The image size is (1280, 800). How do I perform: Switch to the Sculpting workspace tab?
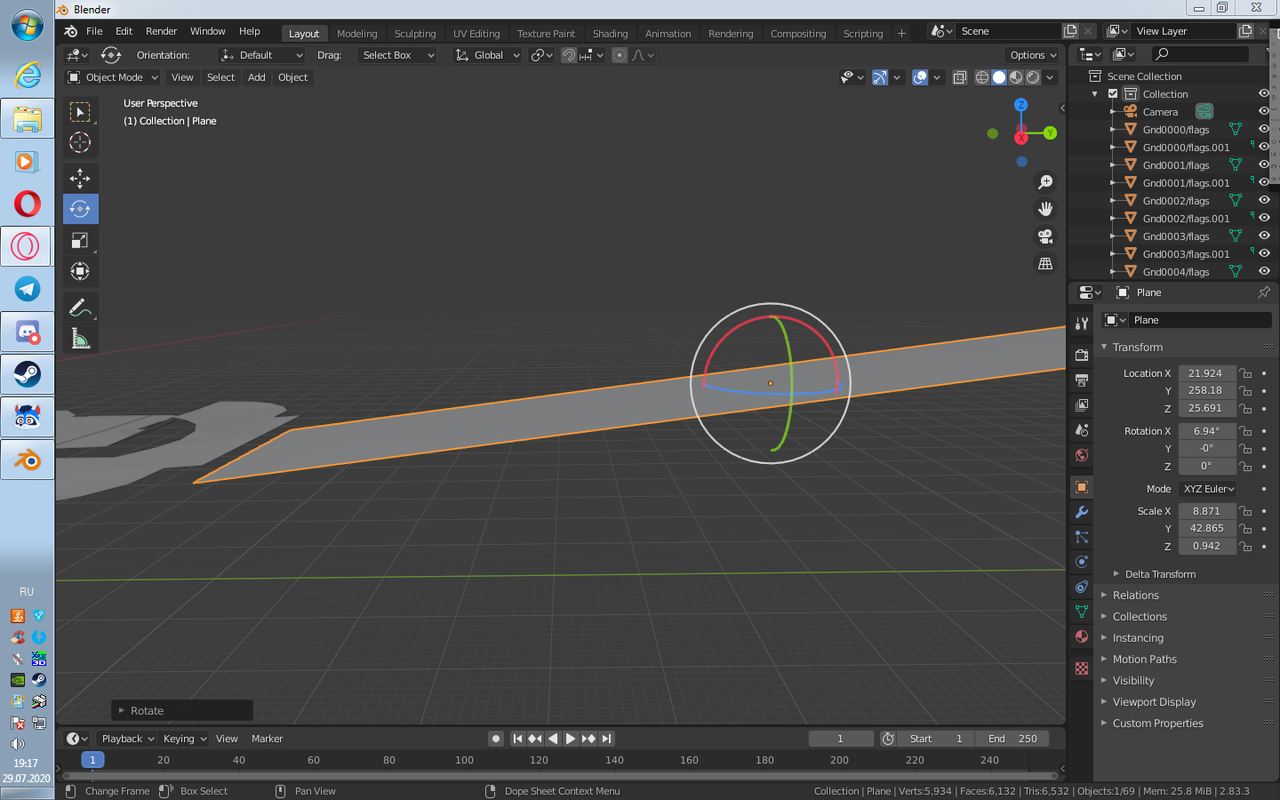pos(415,33)
